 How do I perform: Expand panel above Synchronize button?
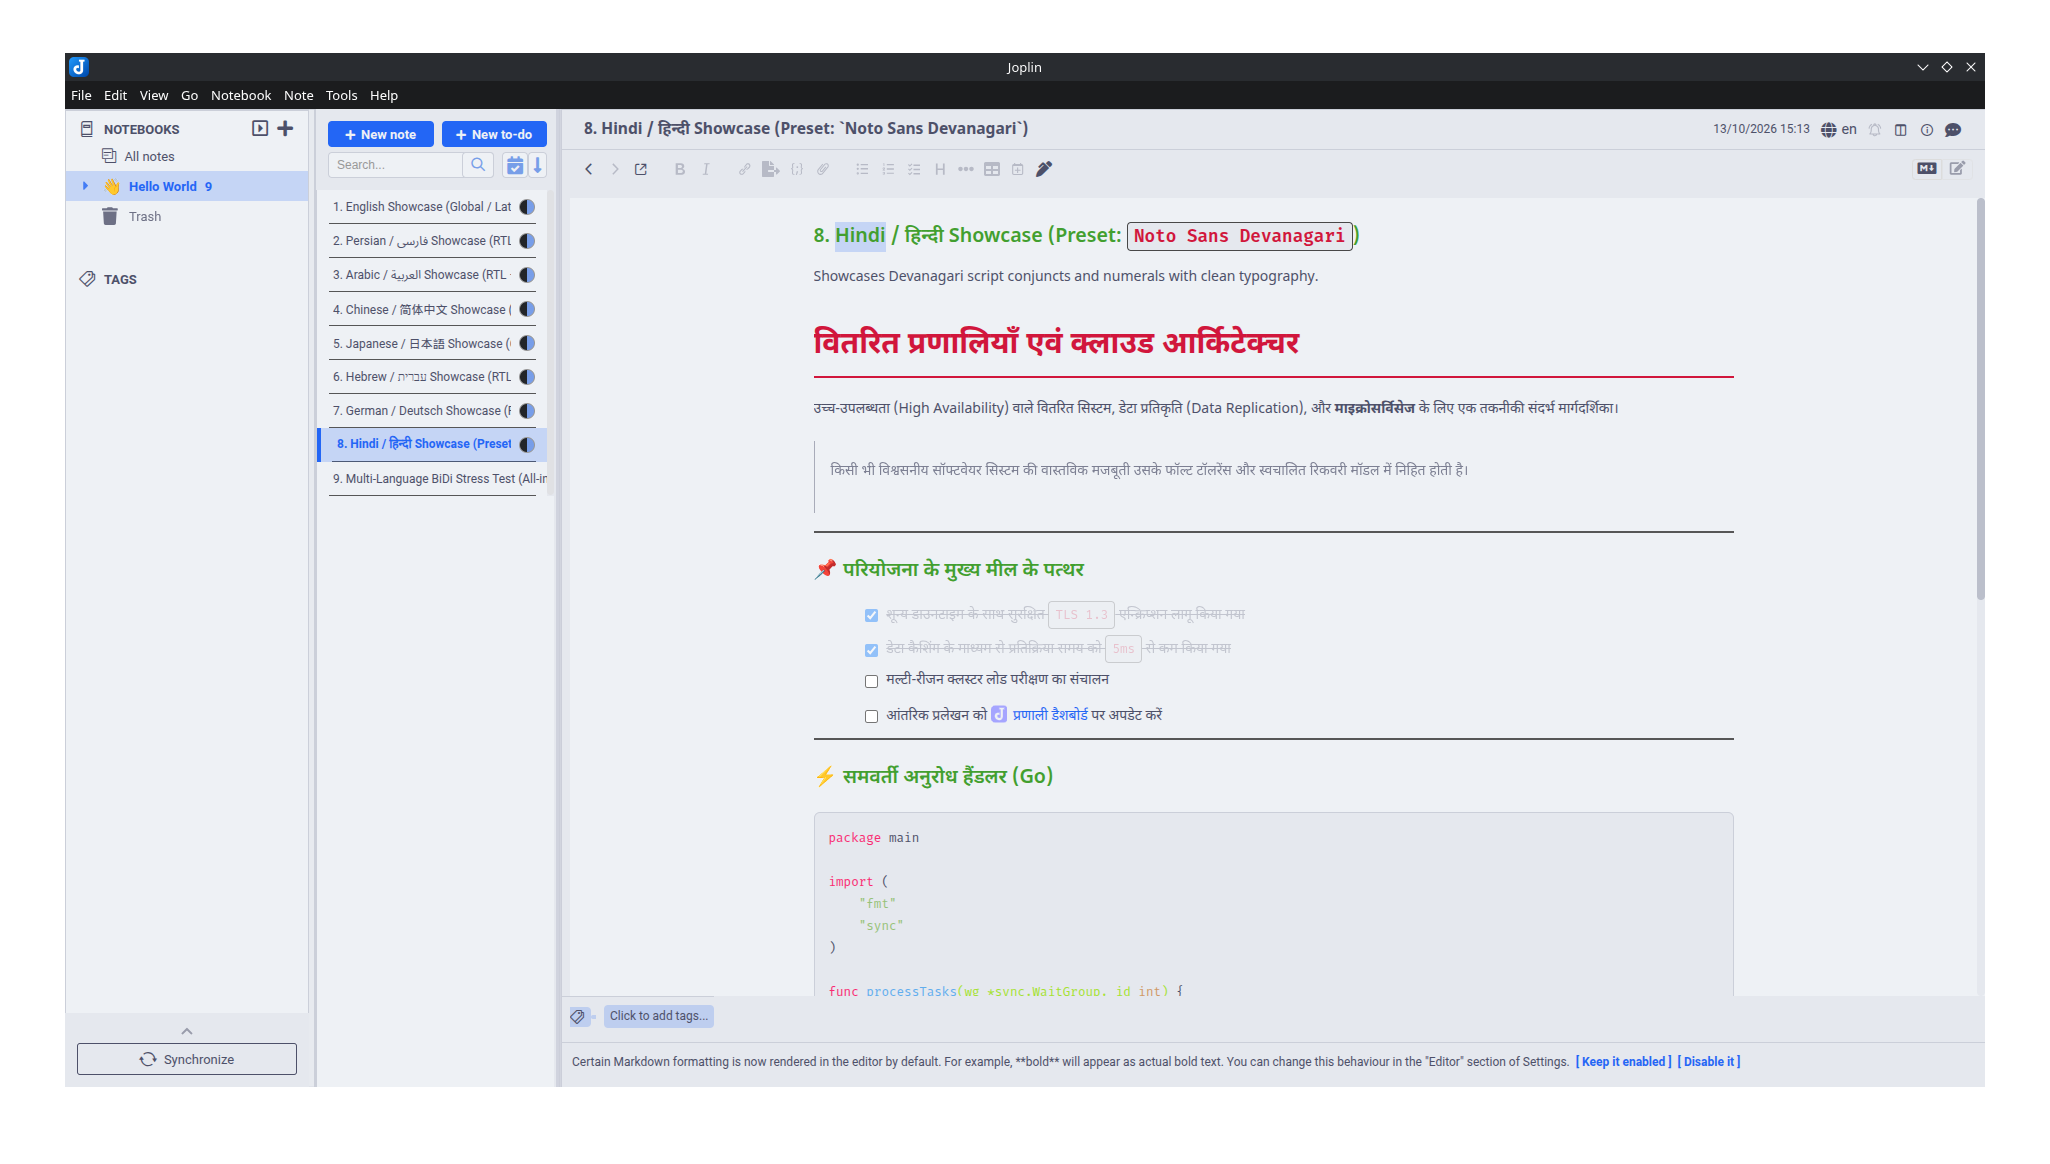tap(187, 1031)
